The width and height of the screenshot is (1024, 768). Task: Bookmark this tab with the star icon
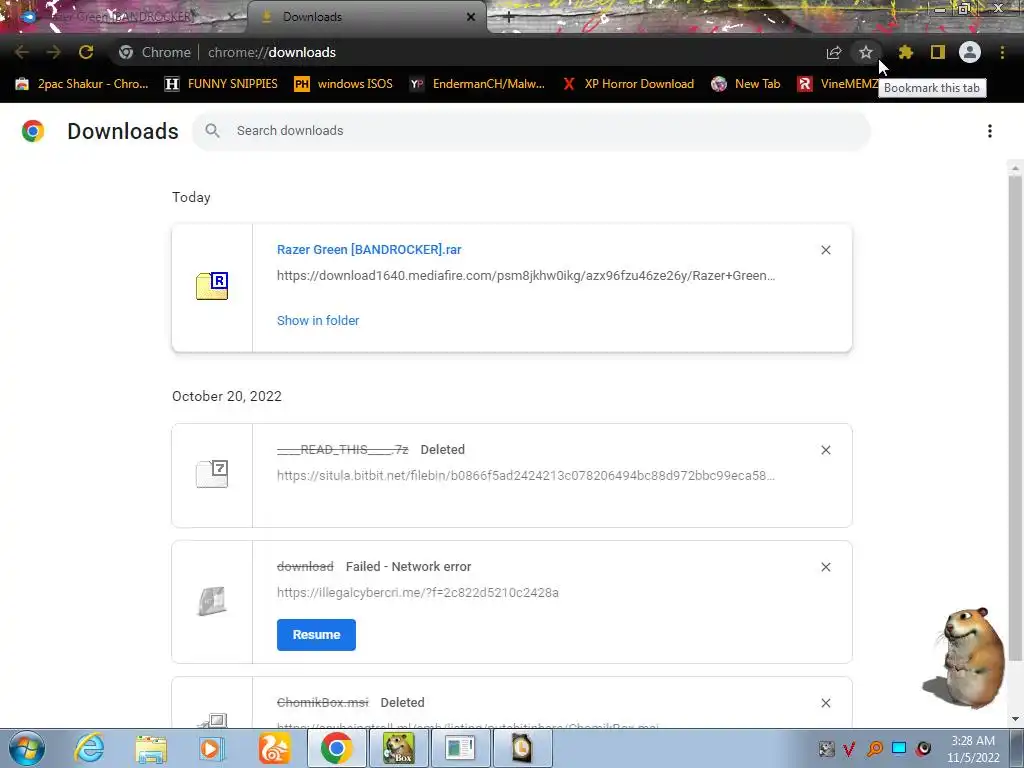click(x=865, y=52)
